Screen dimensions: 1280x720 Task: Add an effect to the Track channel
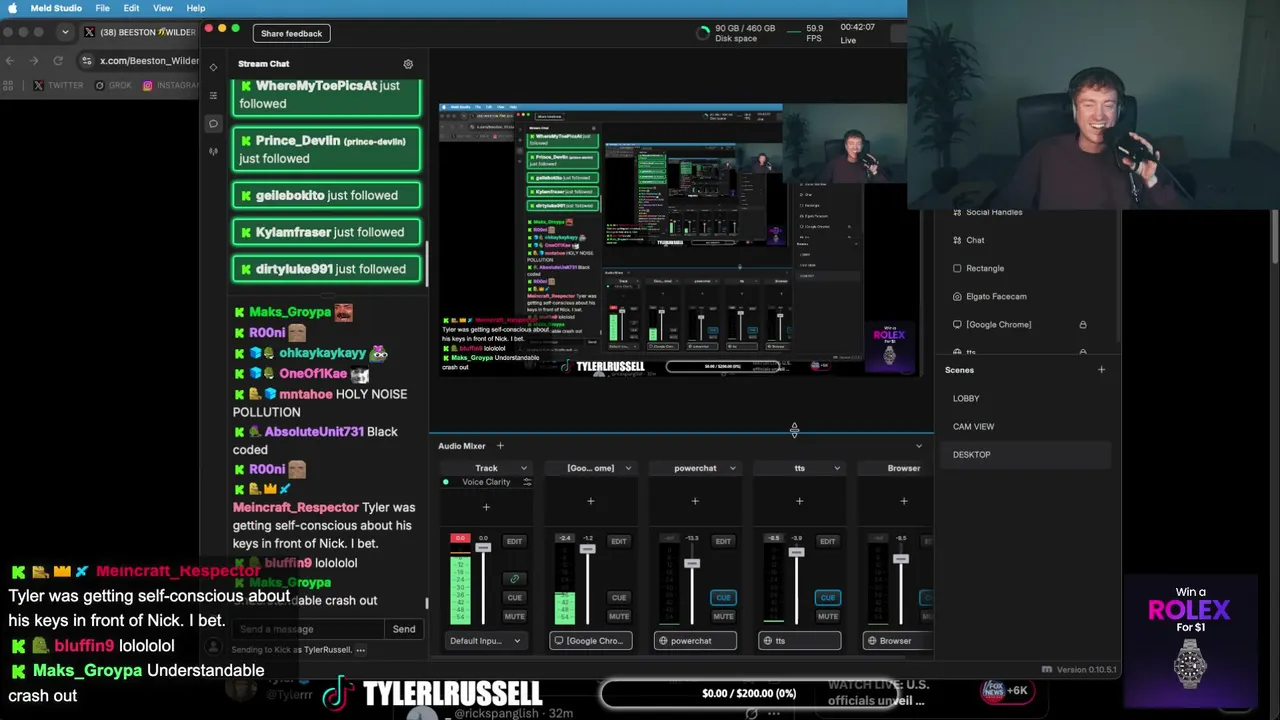(x=486, y=507)
